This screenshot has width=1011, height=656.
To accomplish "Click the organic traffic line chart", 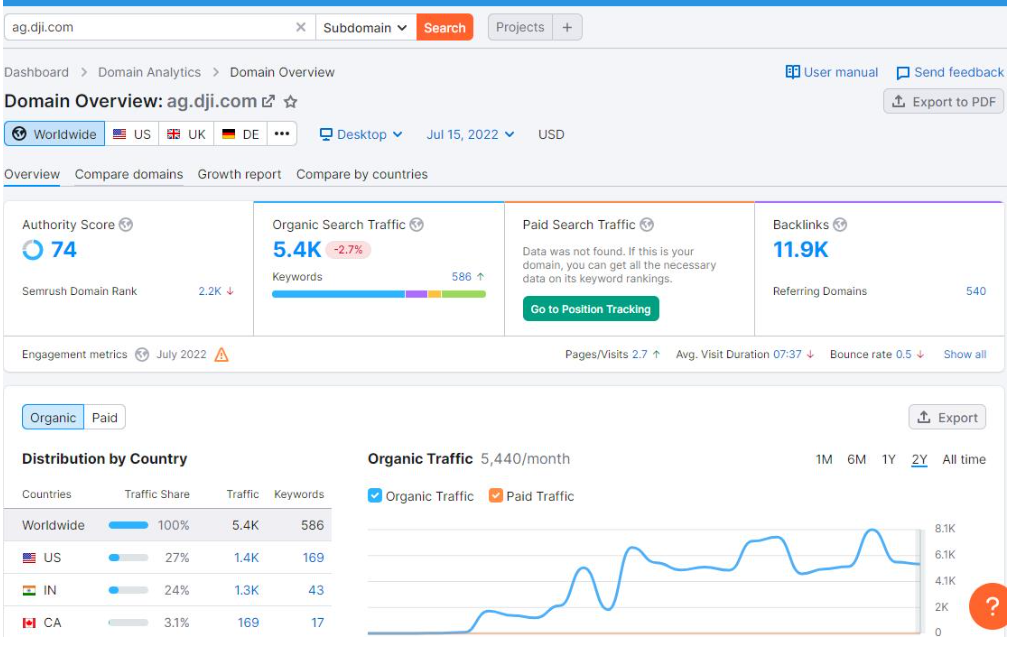I will tap(643, 581).
